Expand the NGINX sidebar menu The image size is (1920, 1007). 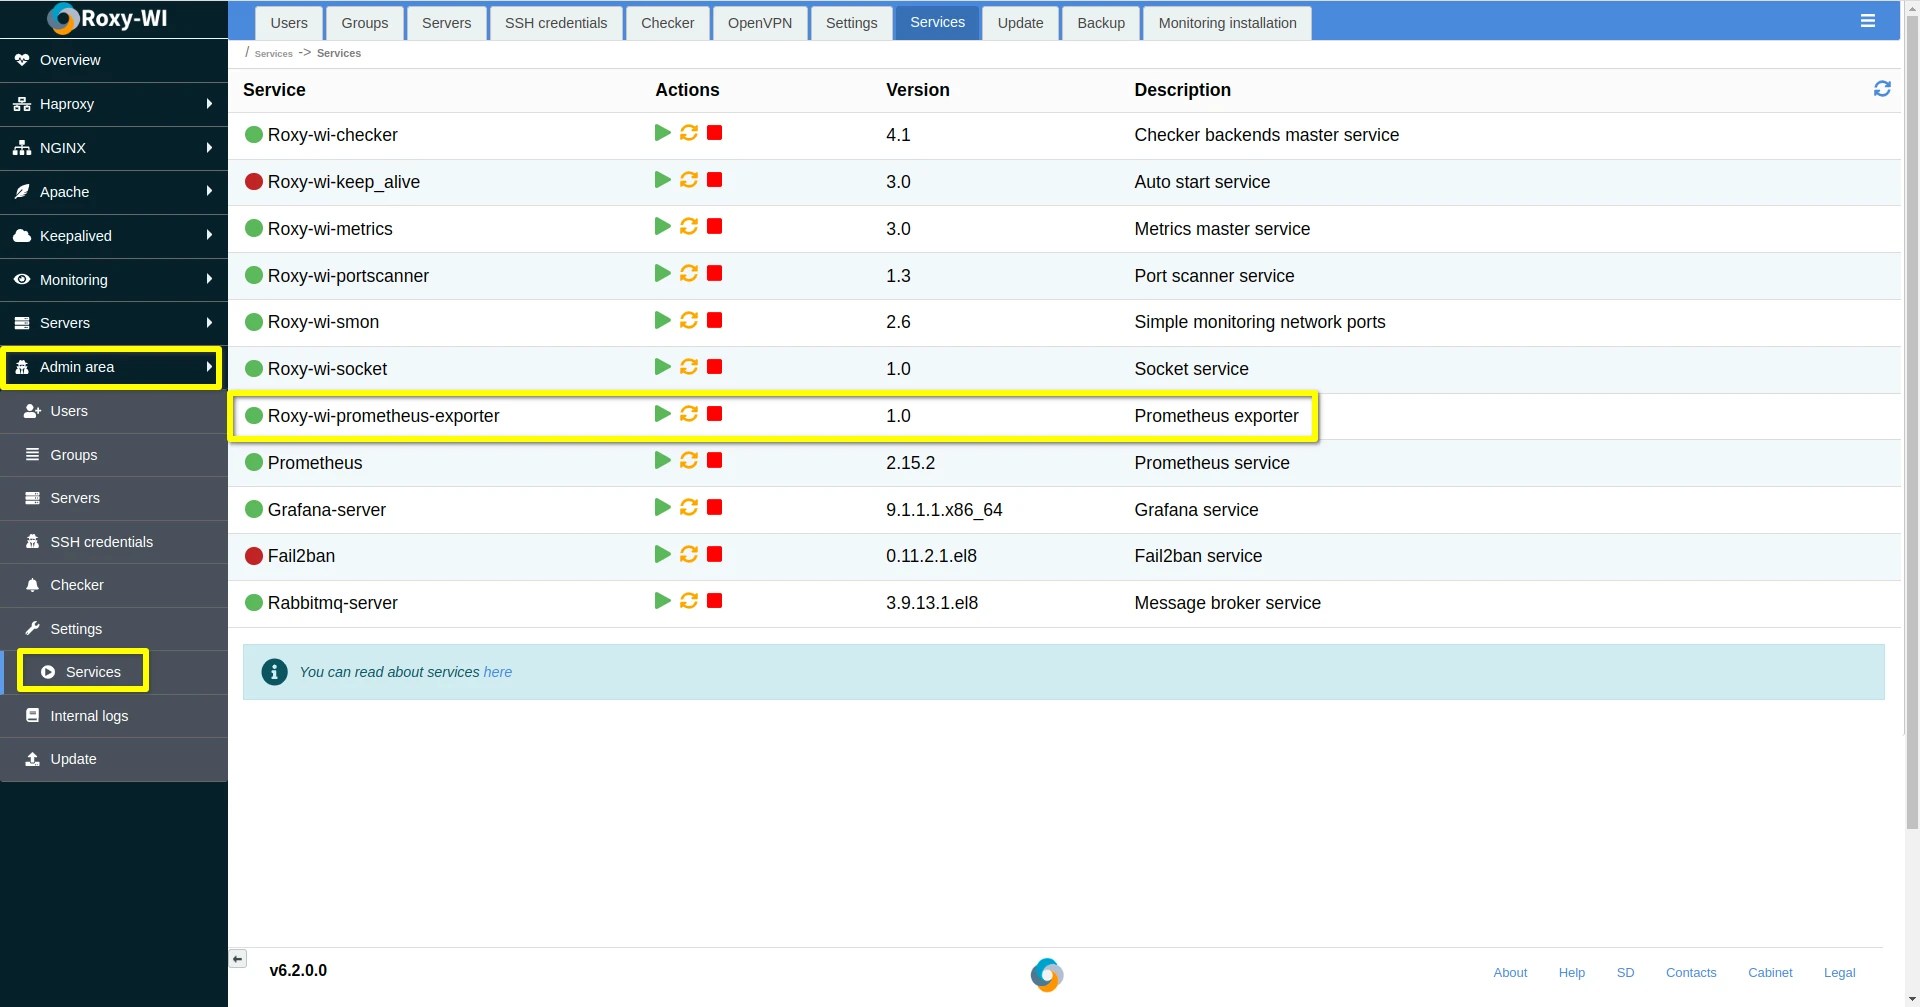coord(114,148)
